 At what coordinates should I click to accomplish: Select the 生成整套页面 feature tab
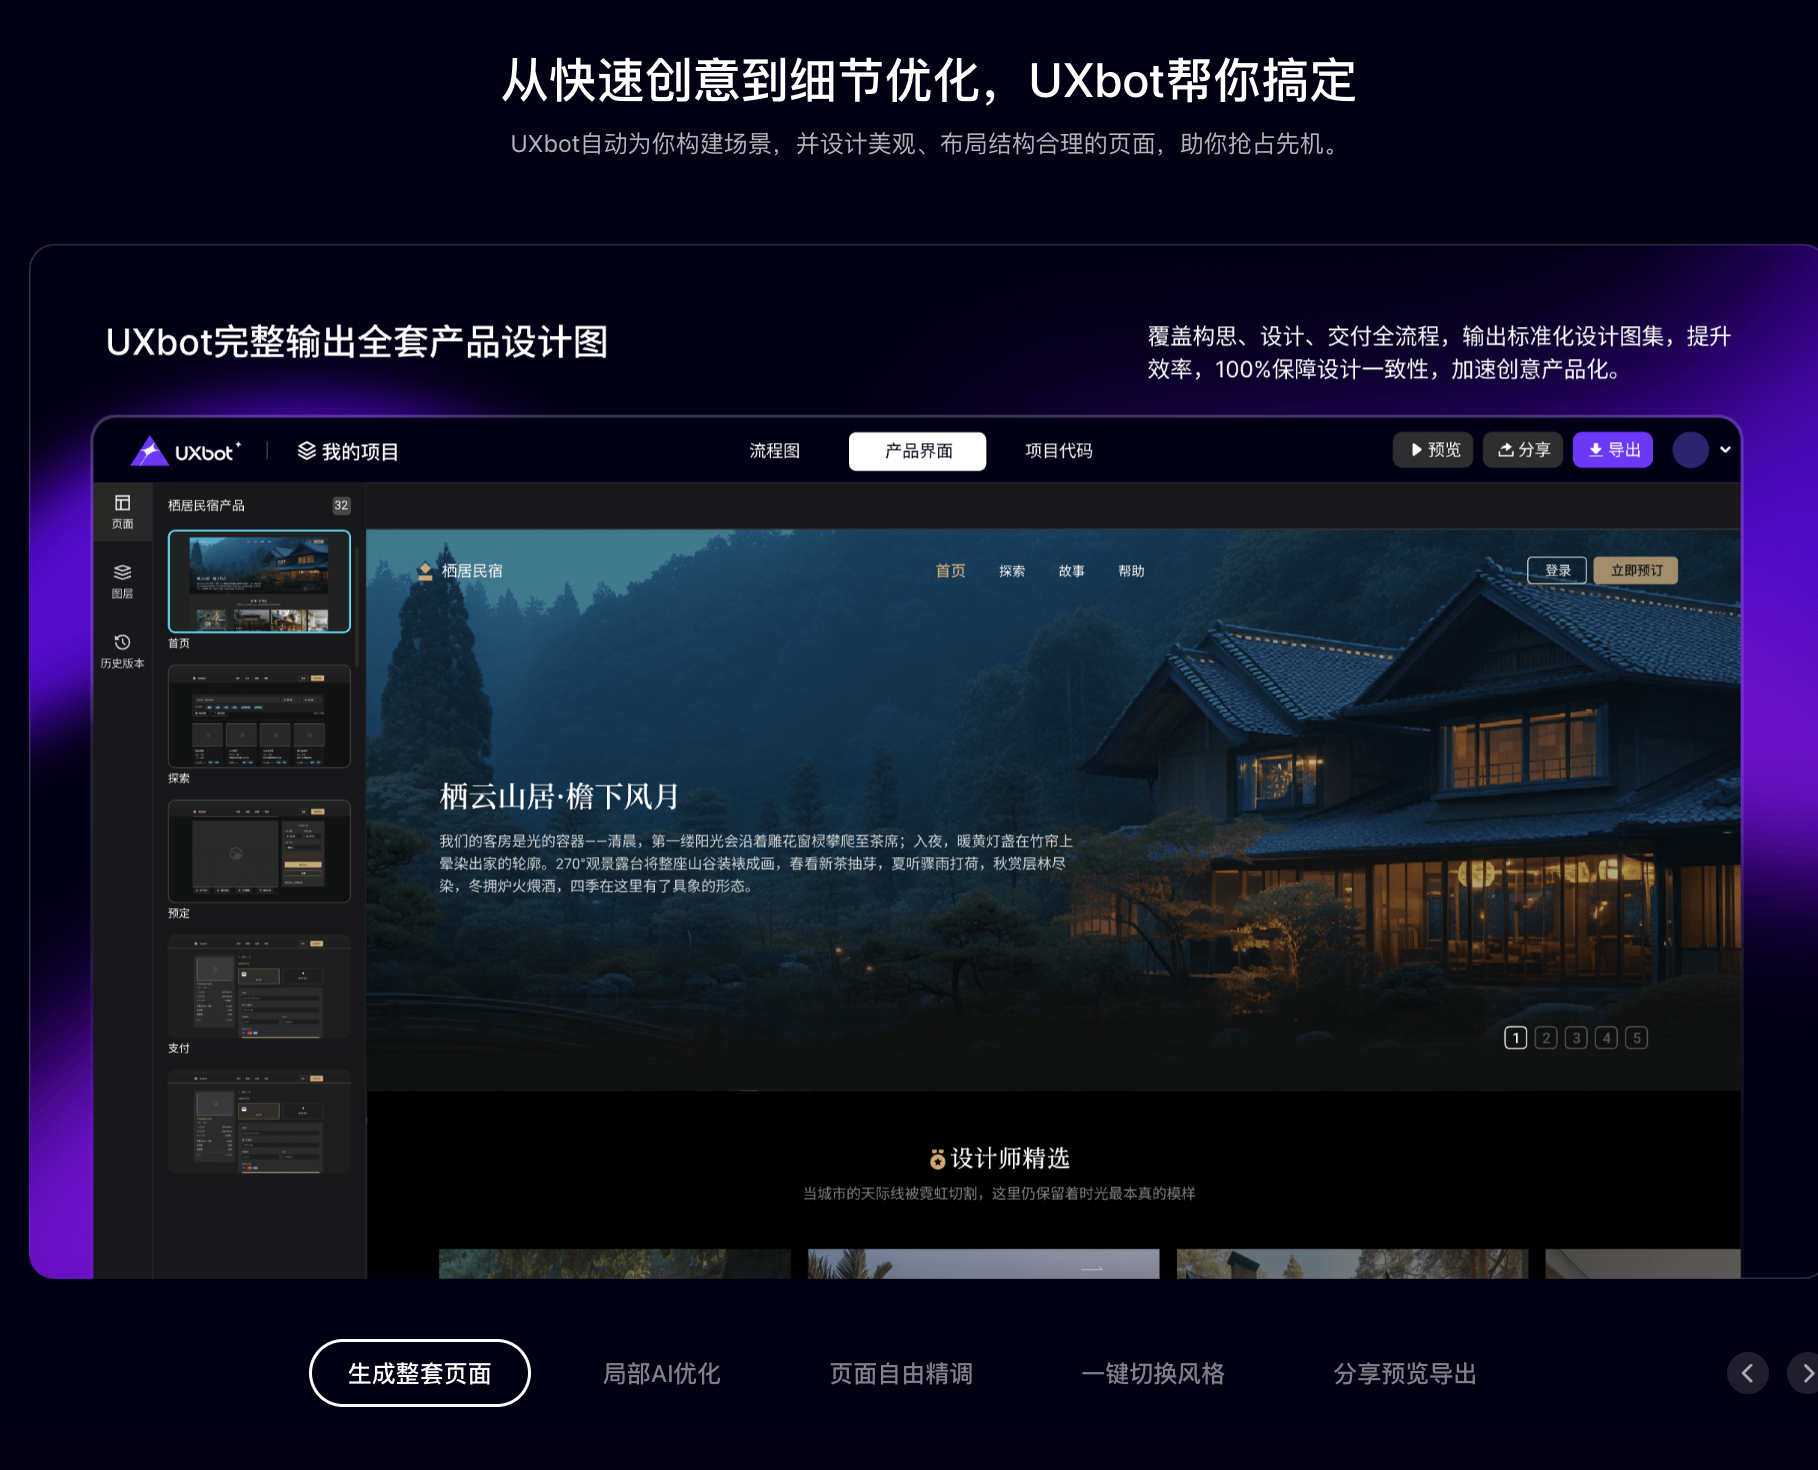[x=420, y=1373]
